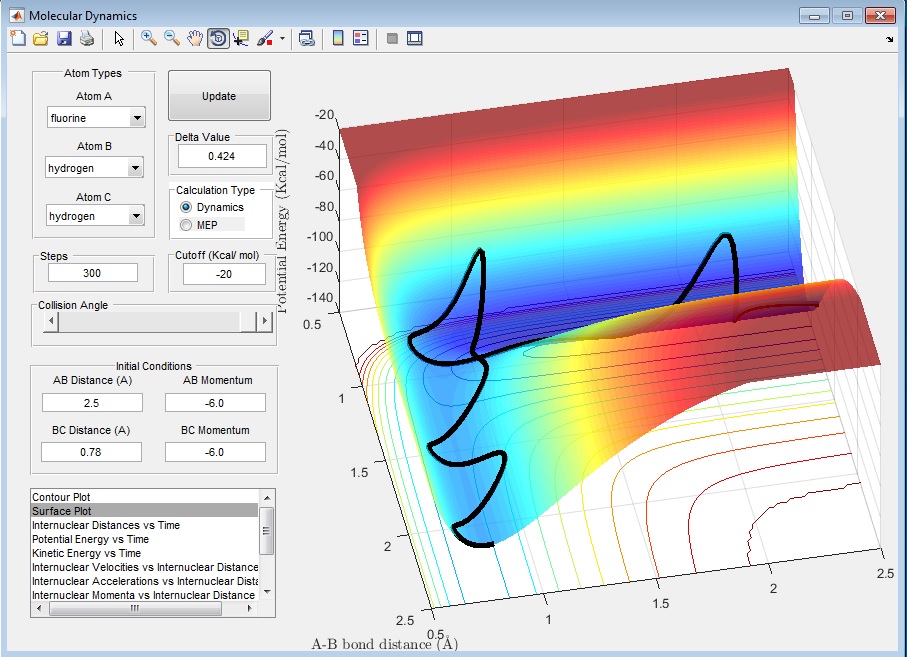Enable the Data Cursor tool
Image resolution: width=907 pixels, height=657 pixels.
click(x=241, y=38)
